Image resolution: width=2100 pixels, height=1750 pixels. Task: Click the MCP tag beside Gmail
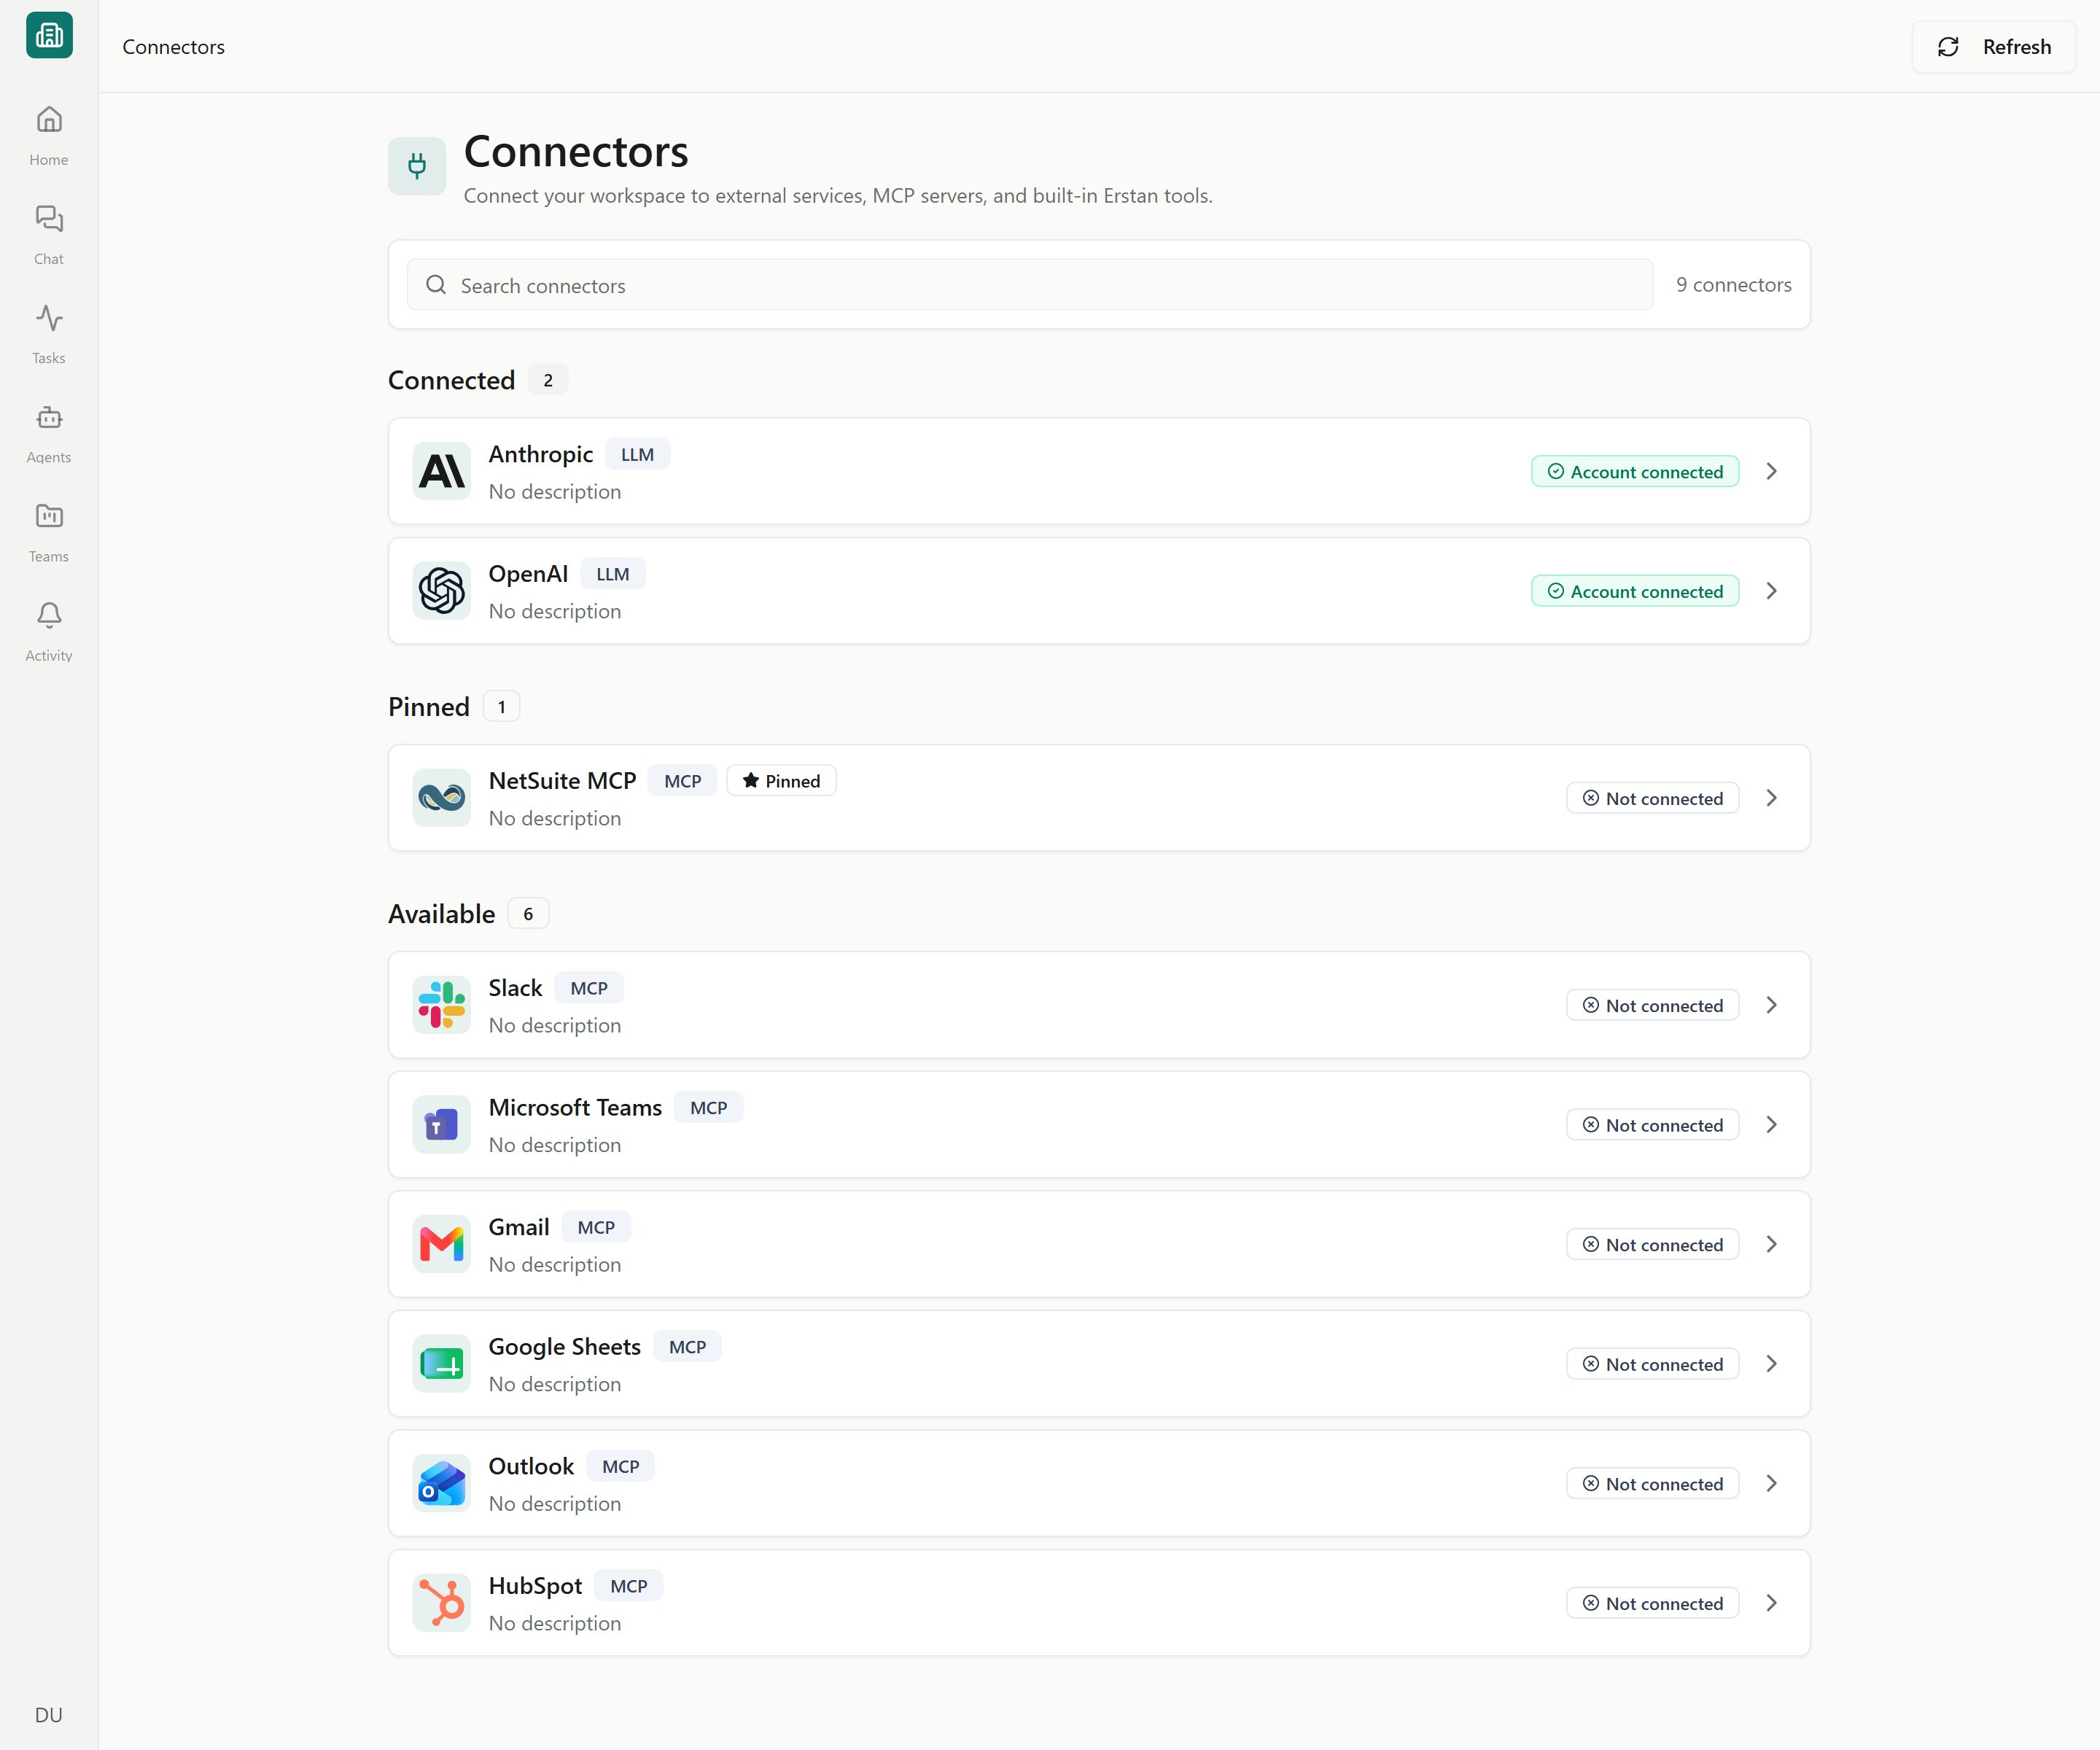coord(596,1227)
